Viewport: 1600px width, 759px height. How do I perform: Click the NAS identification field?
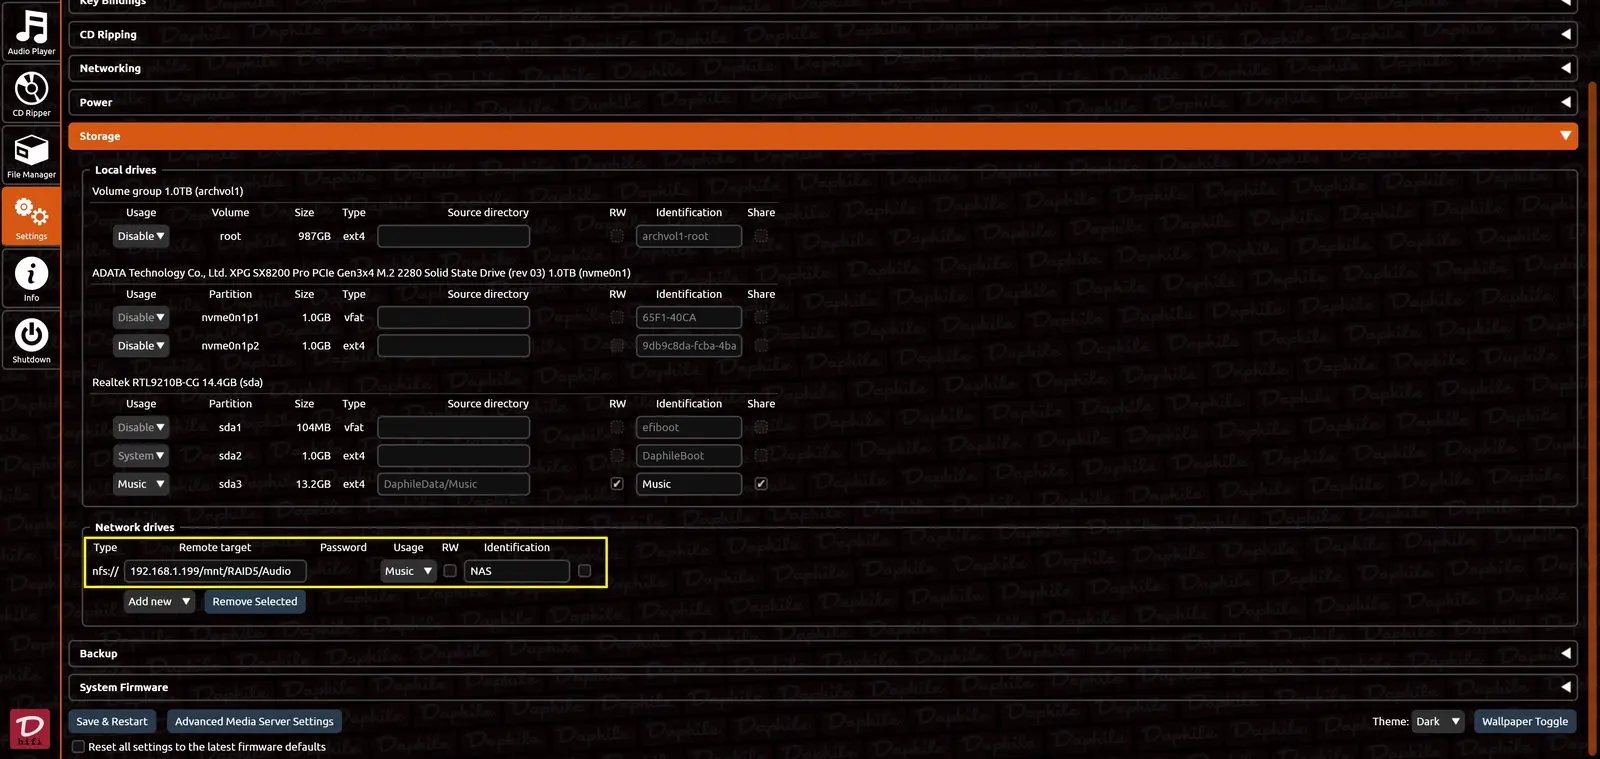tap(517, 571)
